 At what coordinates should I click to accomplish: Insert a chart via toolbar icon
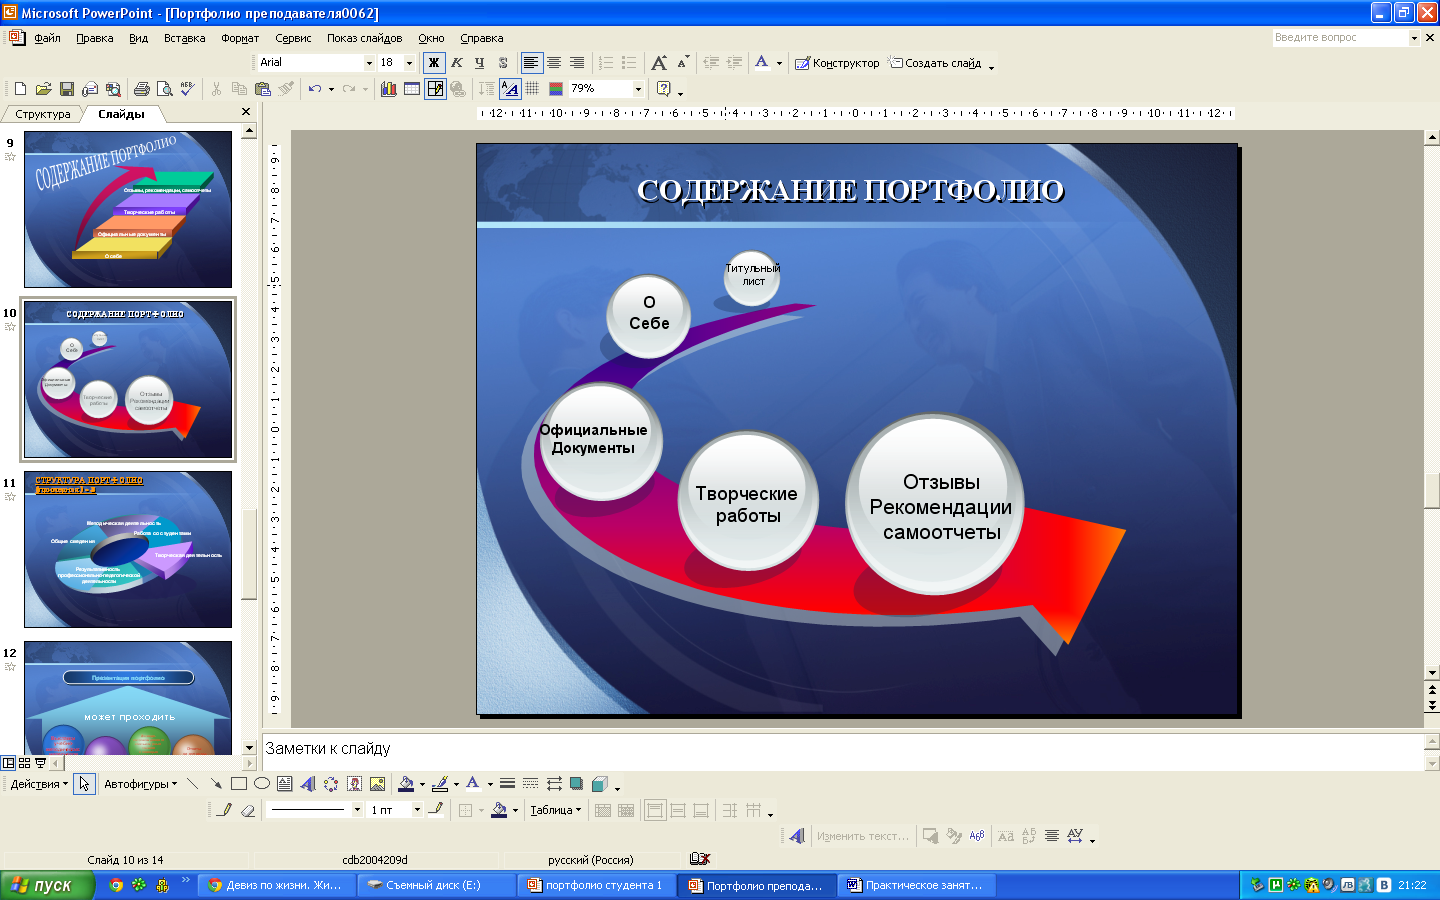389,89
